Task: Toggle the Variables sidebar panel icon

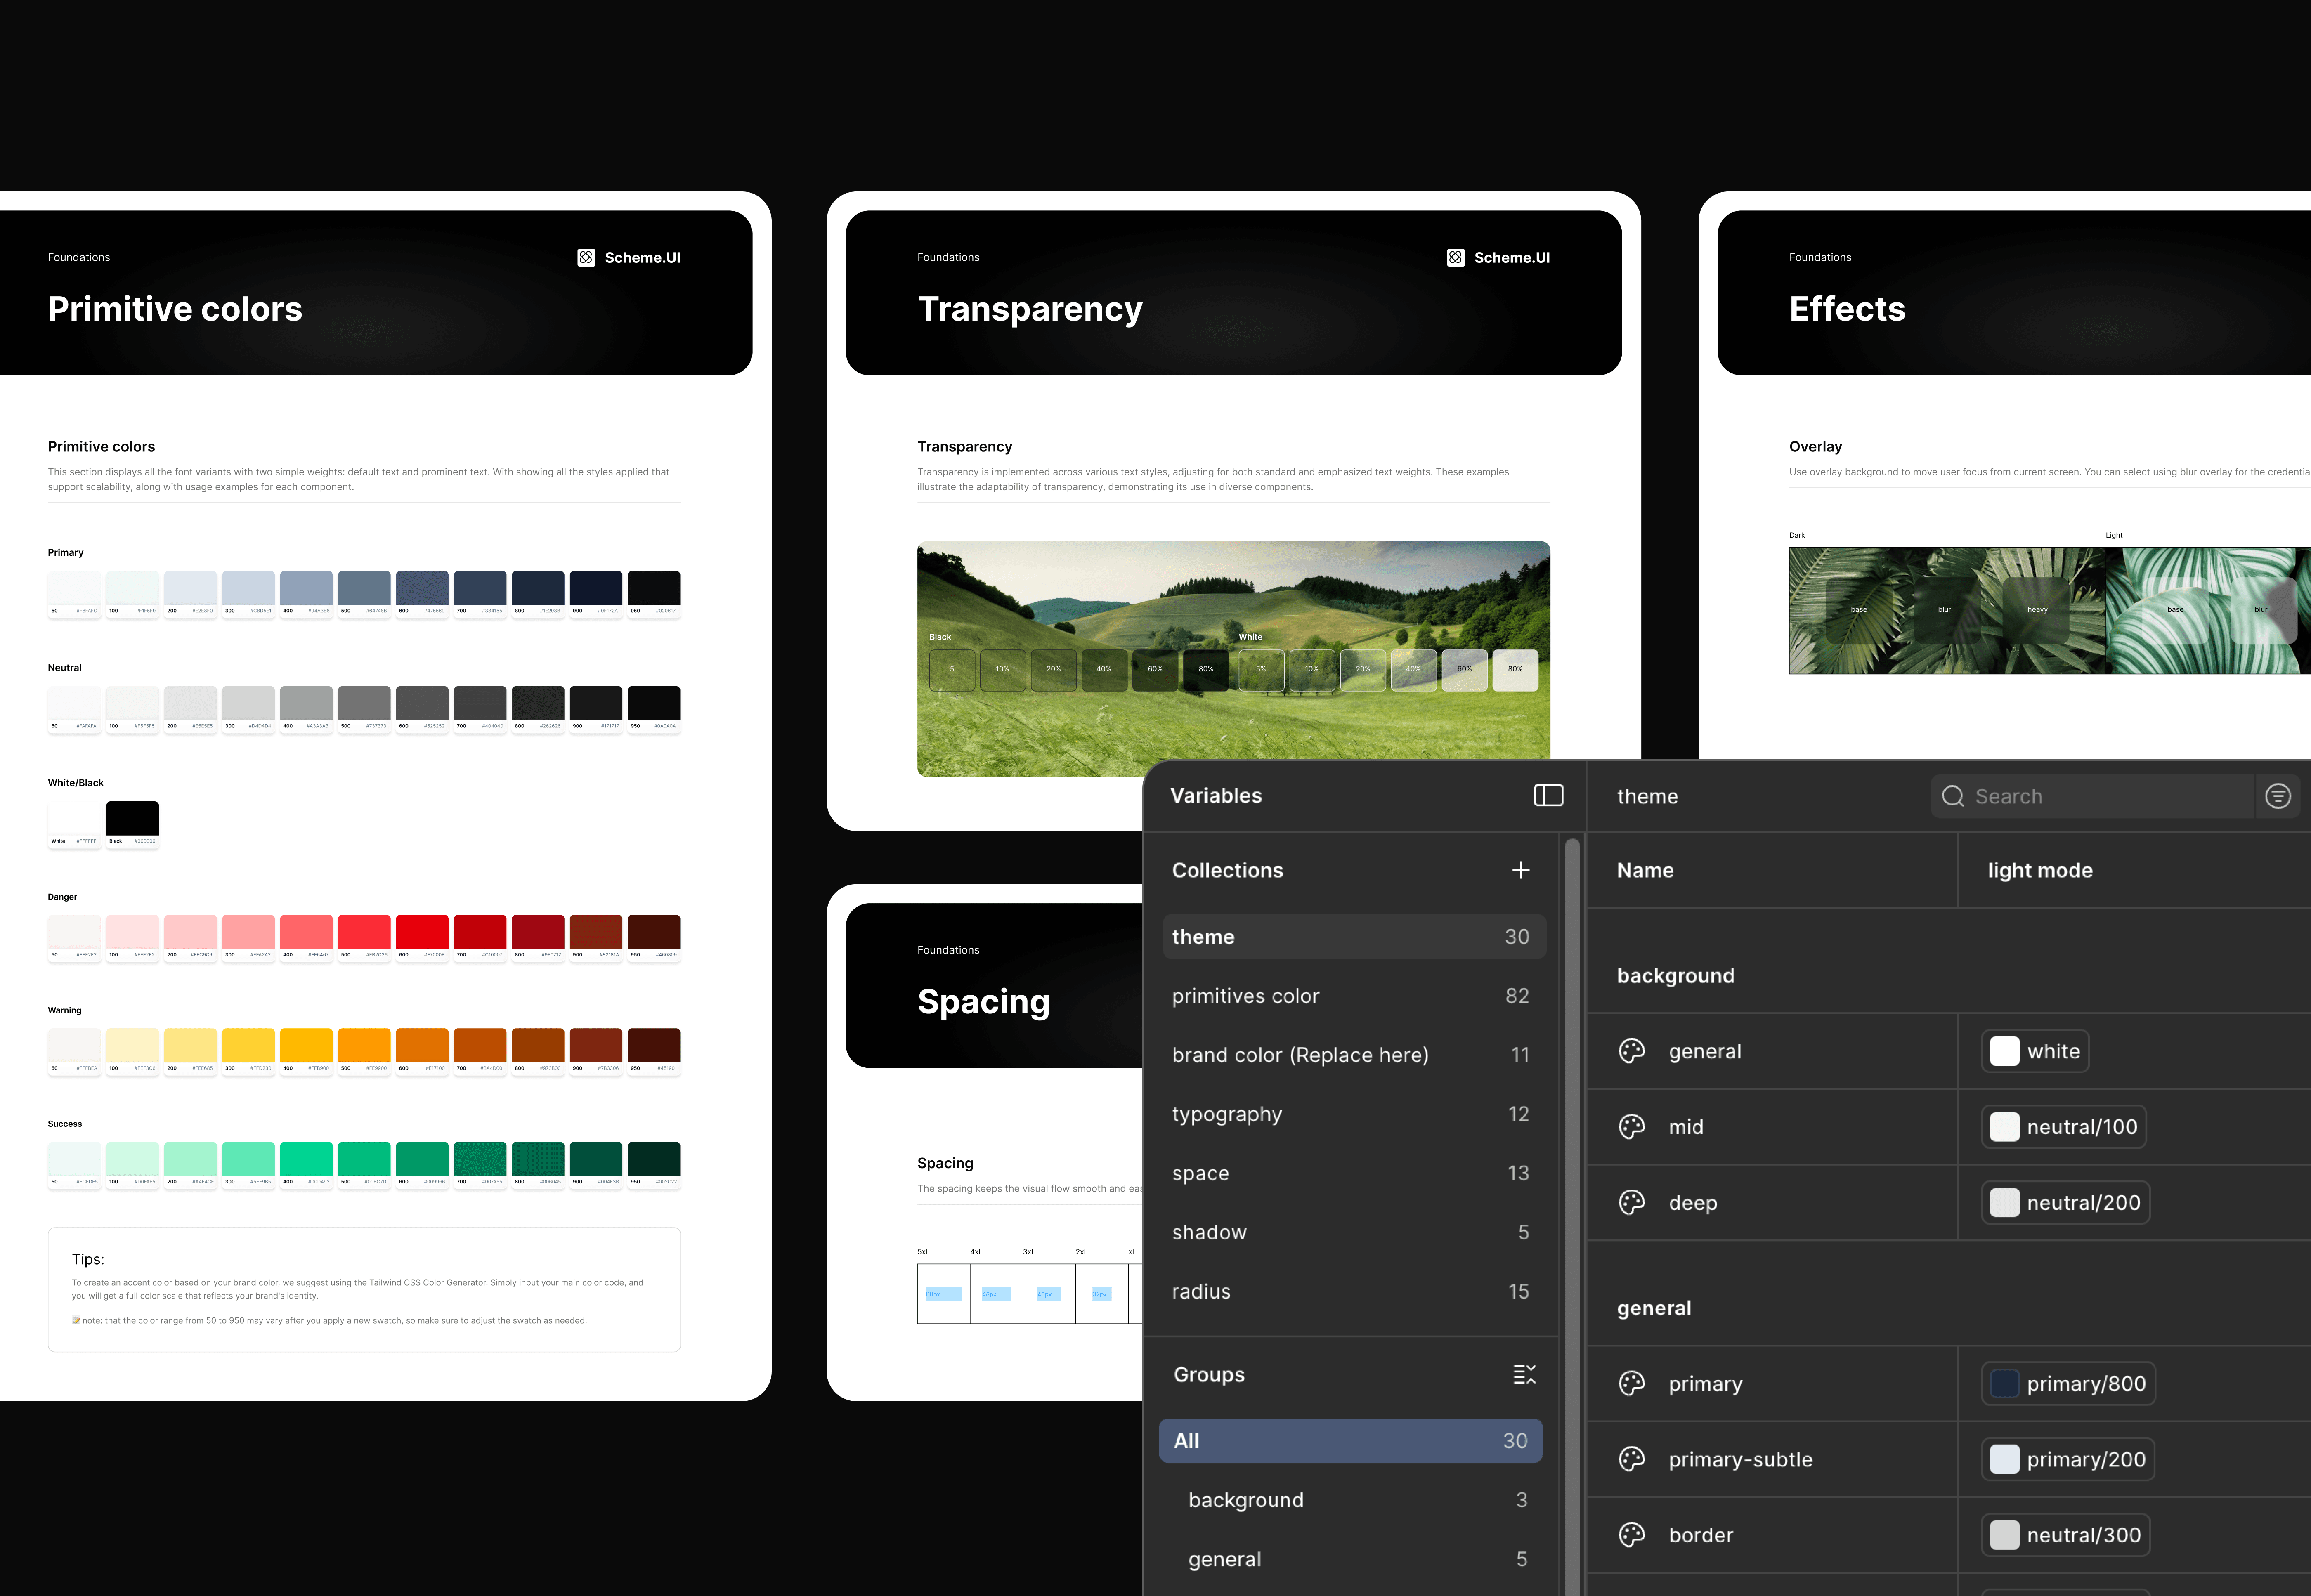Action: coord(1548,795)
